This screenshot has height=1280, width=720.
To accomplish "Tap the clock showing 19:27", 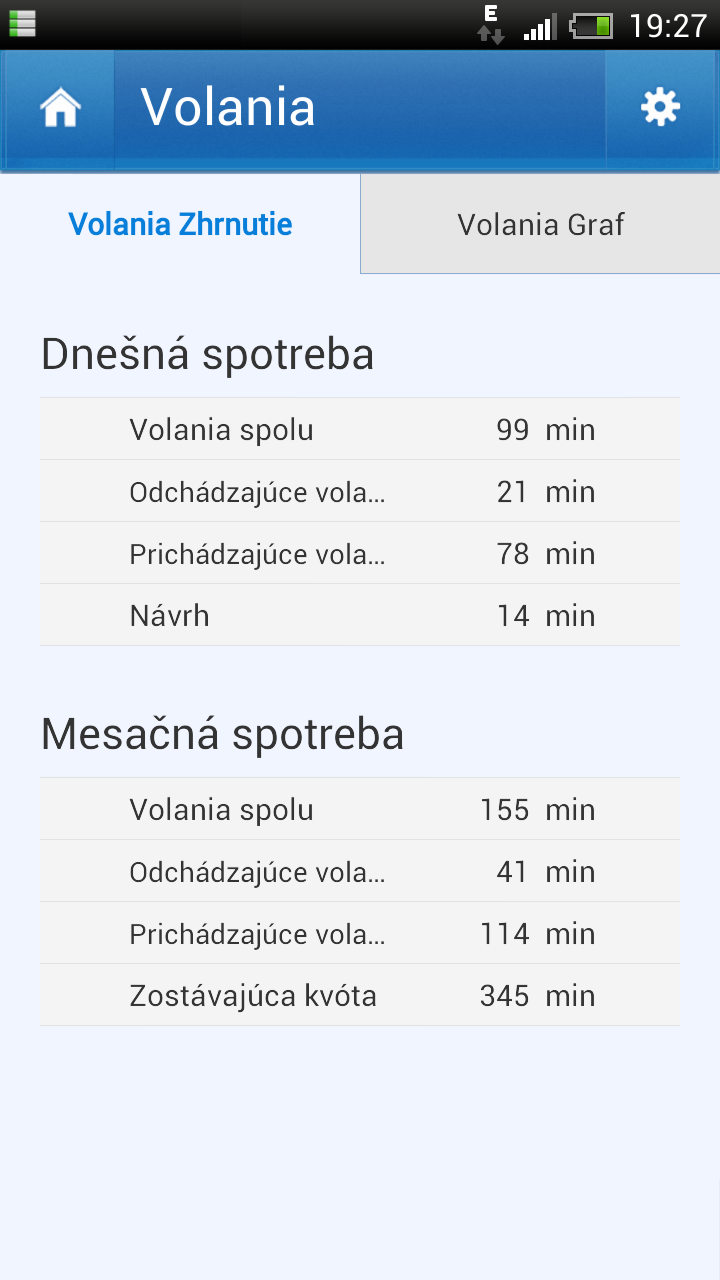I will (667, 26).
